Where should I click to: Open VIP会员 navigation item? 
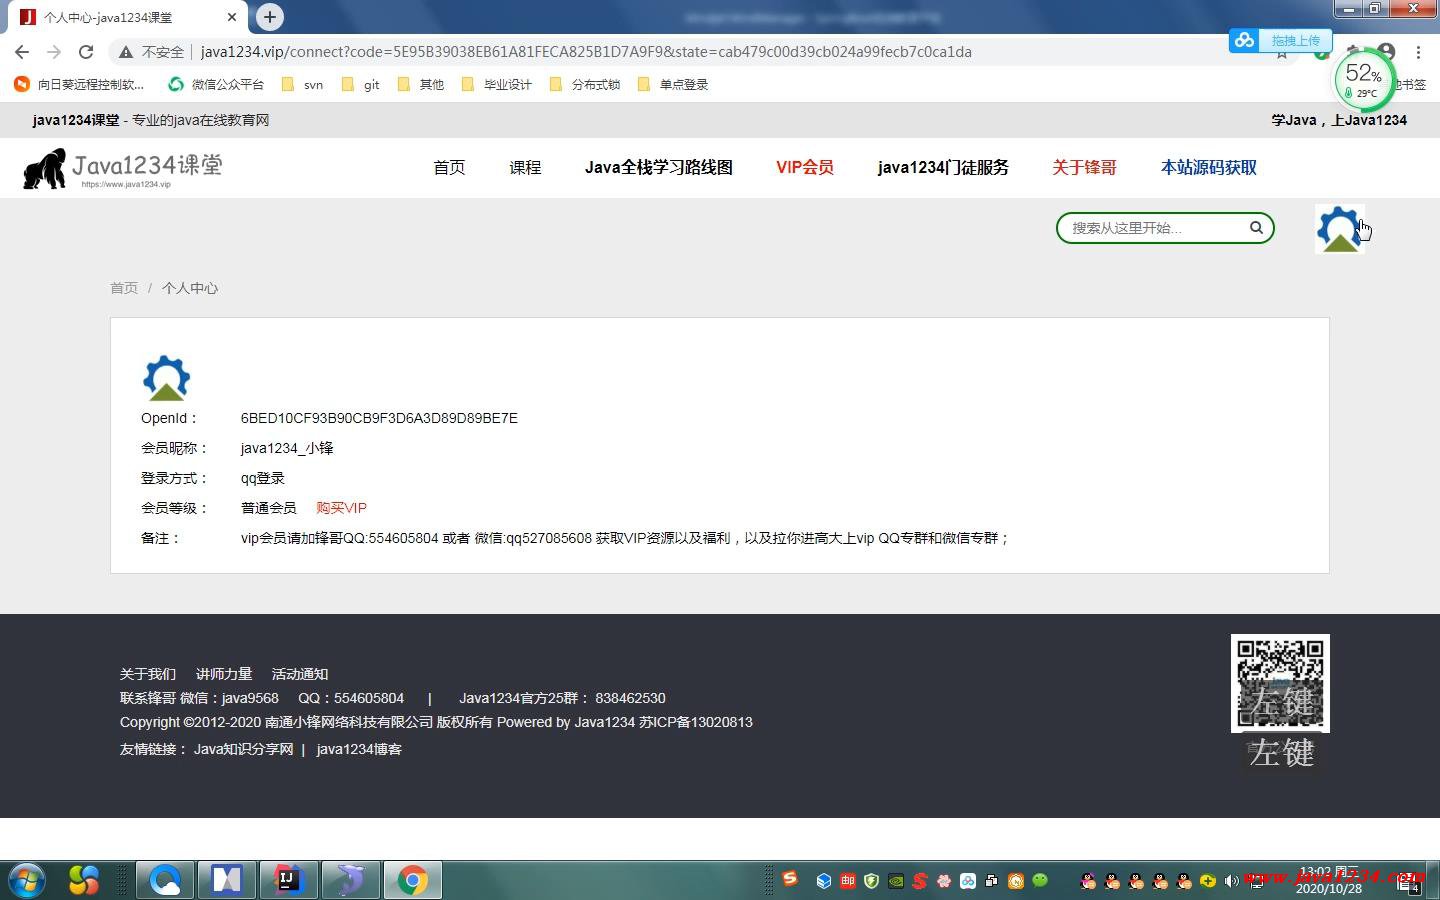point(805,167)
